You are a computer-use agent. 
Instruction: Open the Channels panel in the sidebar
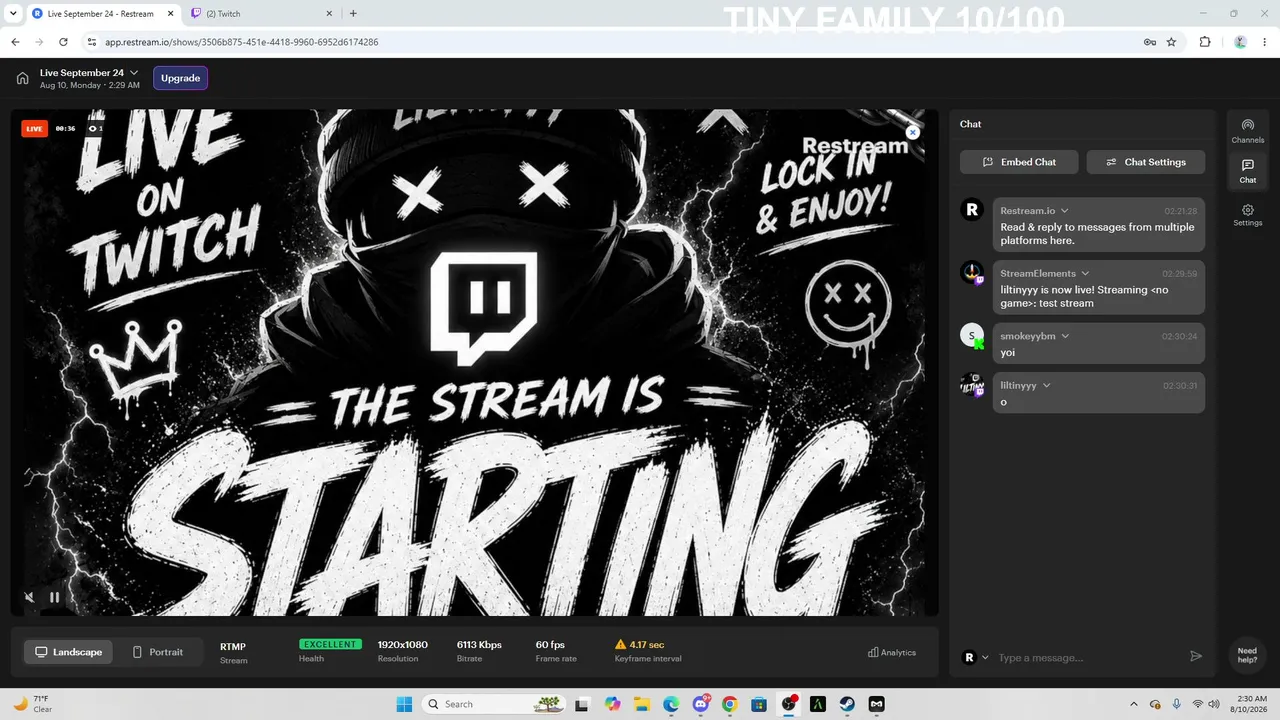(1247, 131)
